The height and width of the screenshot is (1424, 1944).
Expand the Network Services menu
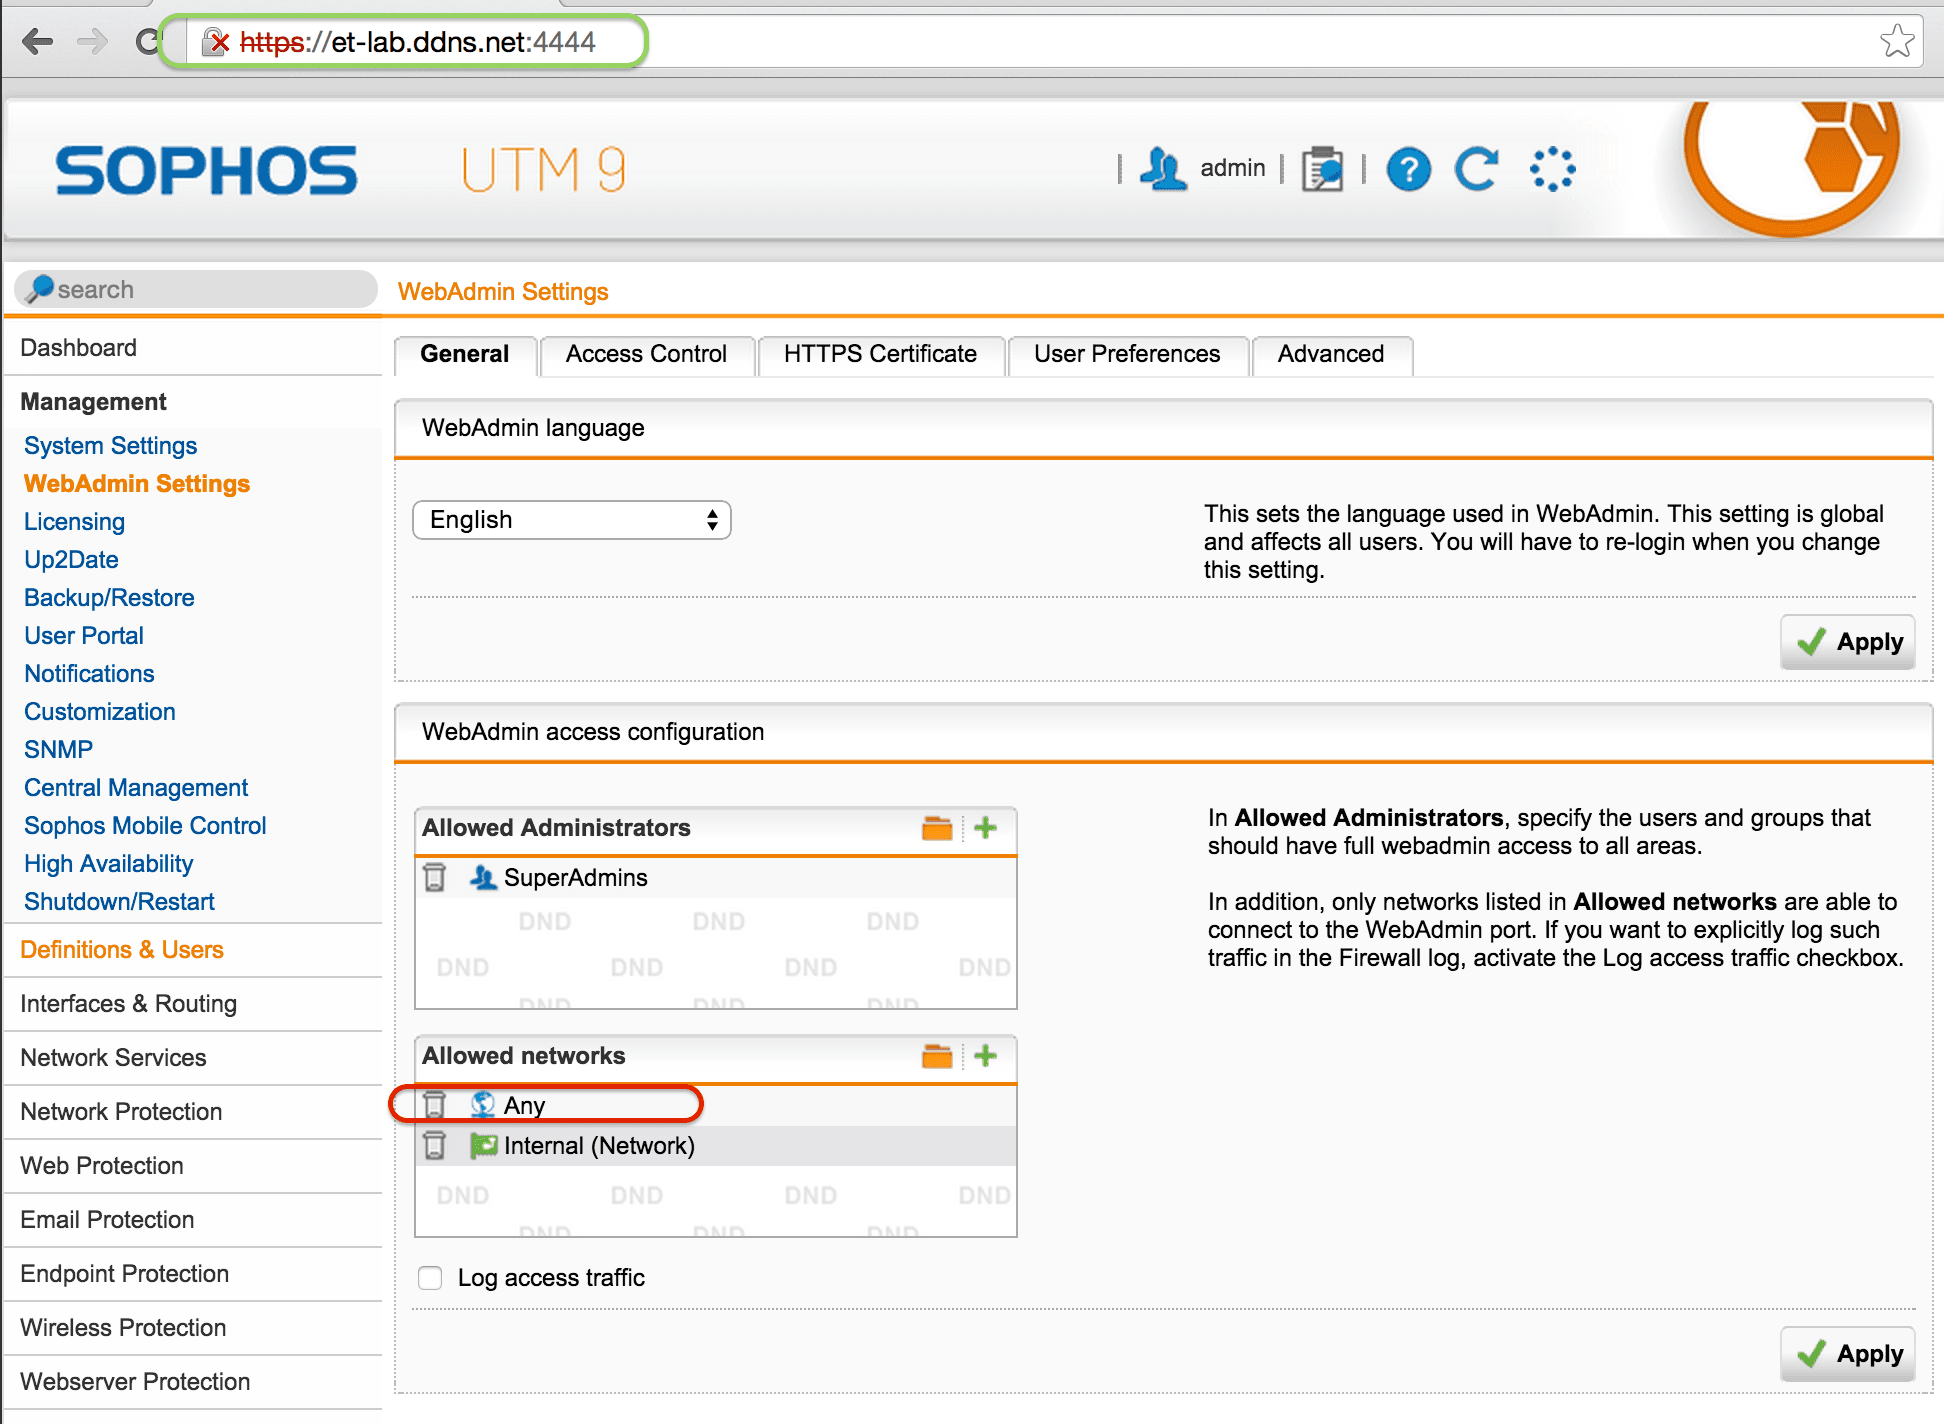point(113,1057)
